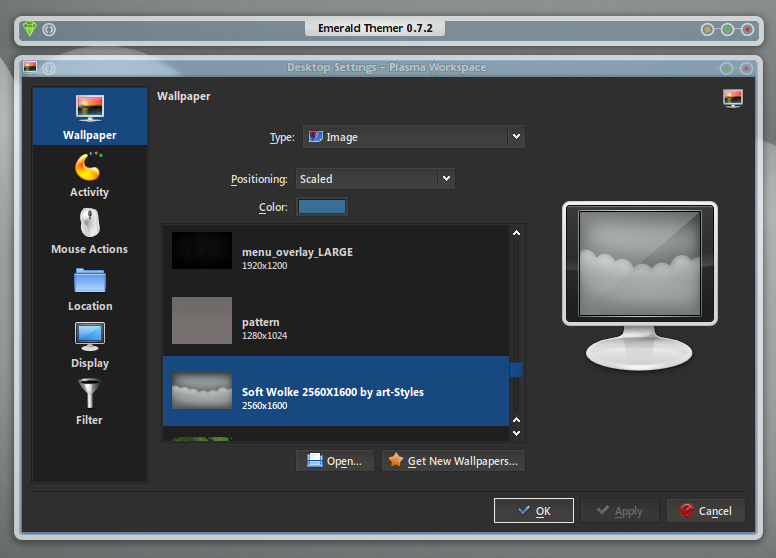The image size is (776, 558).
Task: Open the Filter settings page
Action: [x=90, y=402]
